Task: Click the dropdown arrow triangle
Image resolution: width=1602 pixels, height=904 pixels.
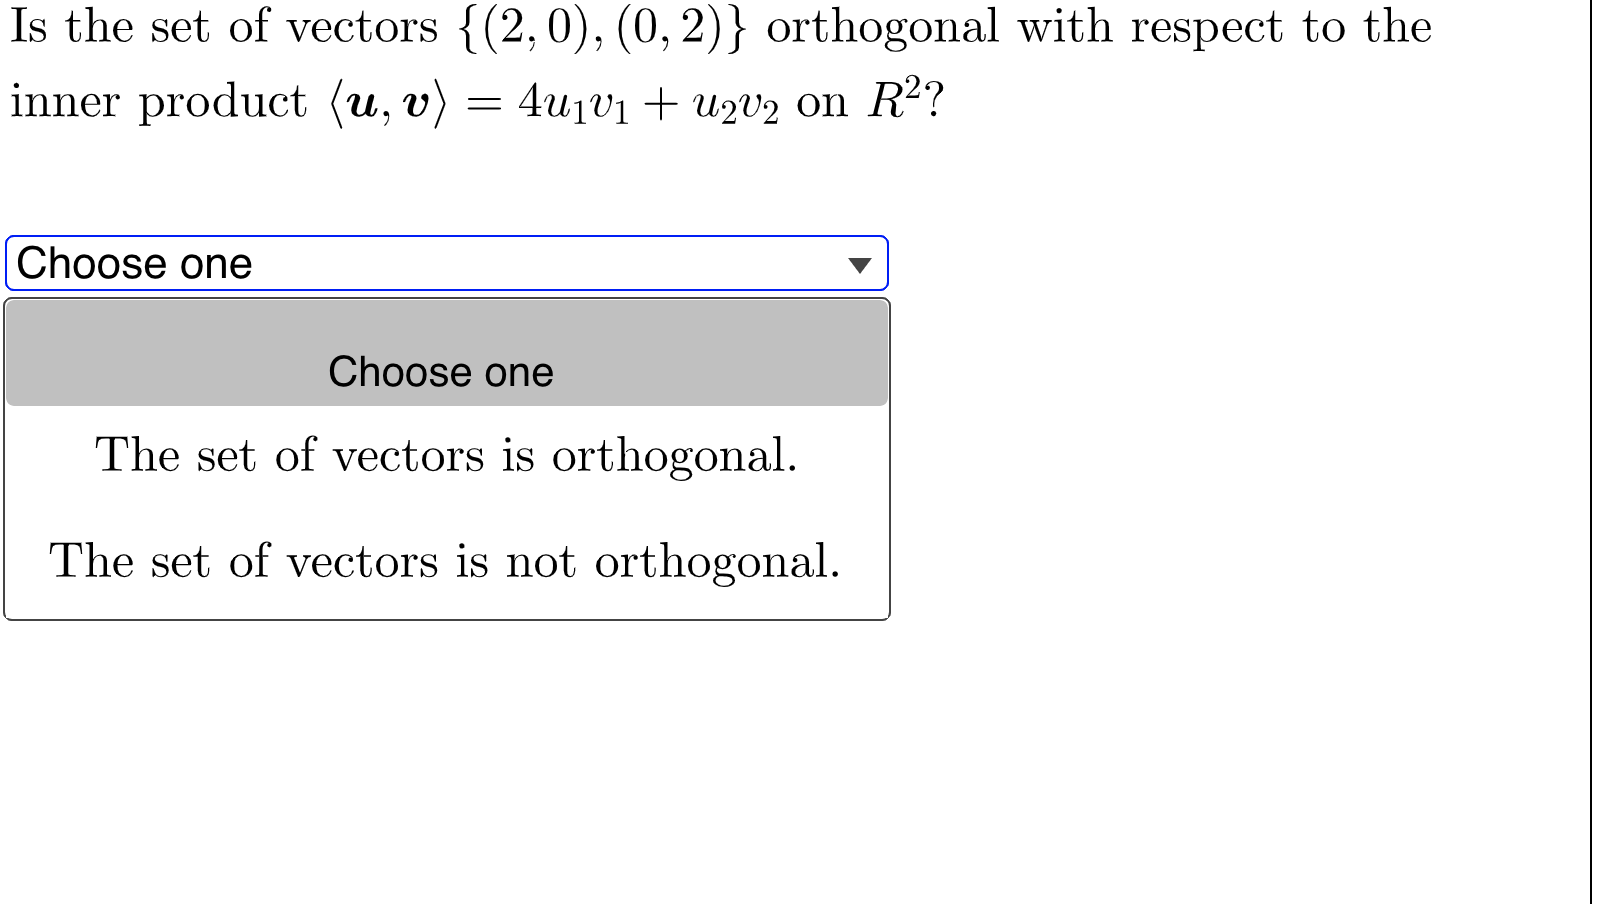Action: [861, 266]
